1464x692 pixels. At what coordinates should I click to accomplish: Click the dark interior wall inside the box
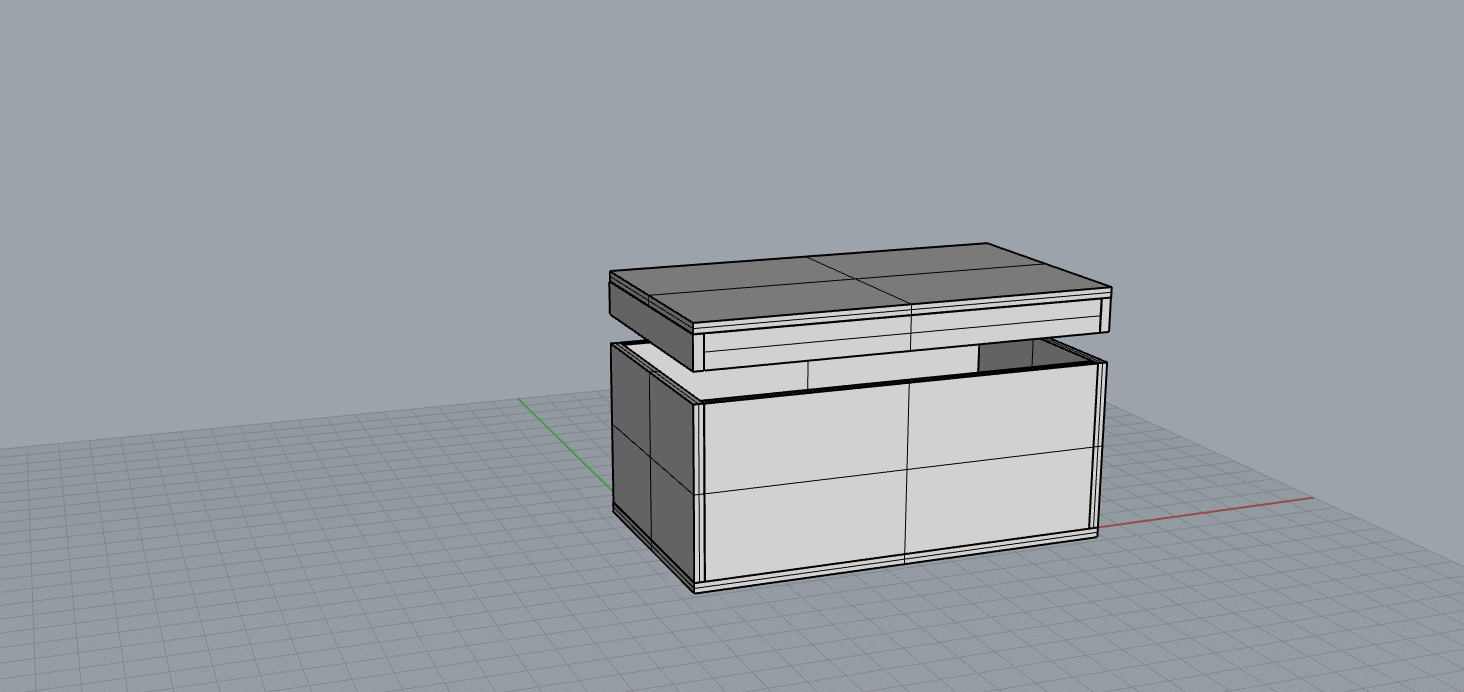(x=1005, y=356)
